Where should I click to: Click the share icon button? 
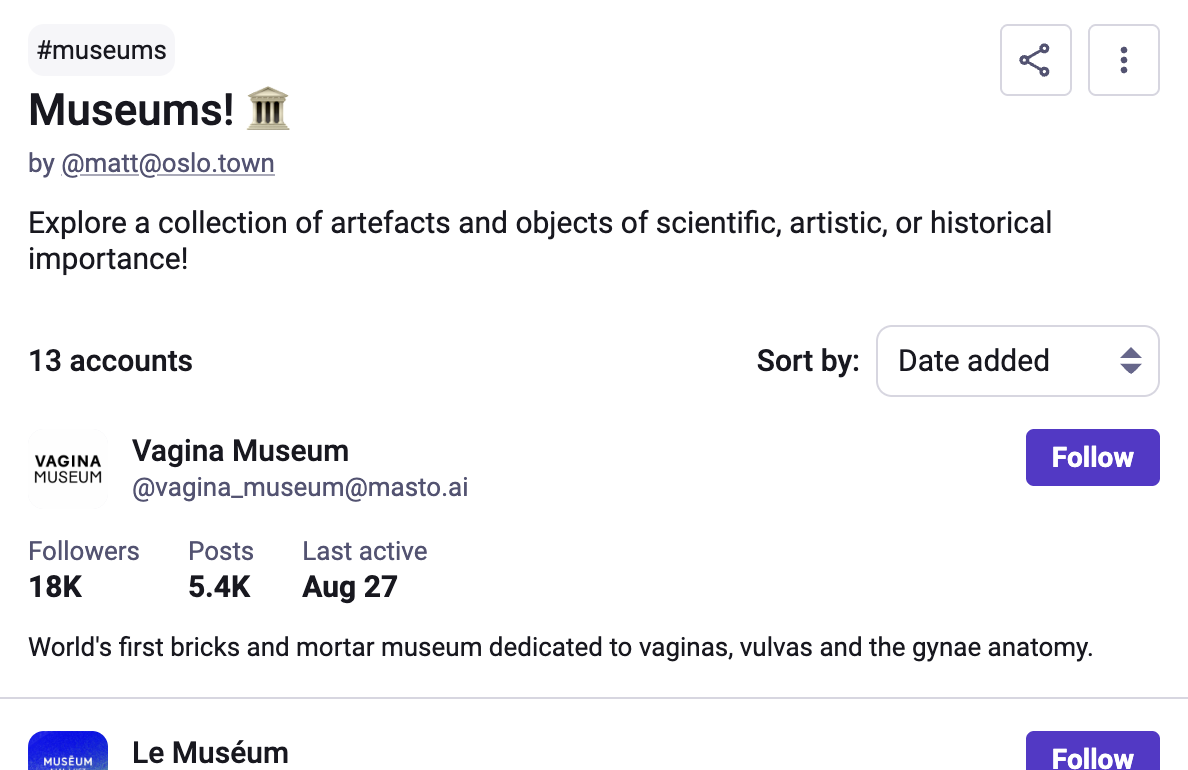coord(1035,60)
